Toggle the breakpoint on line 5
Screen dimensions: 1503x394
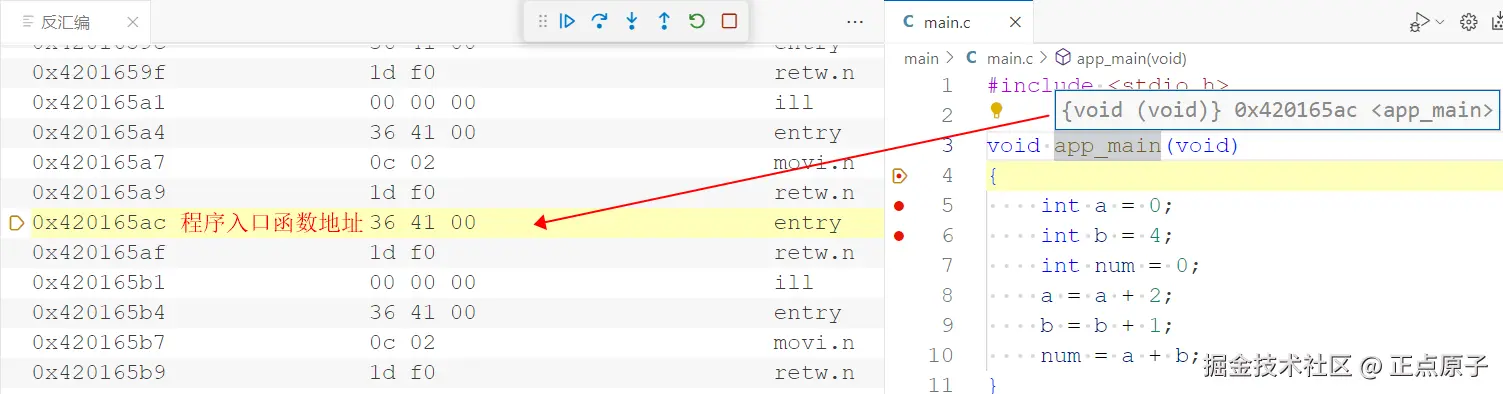tap(899, 206)
